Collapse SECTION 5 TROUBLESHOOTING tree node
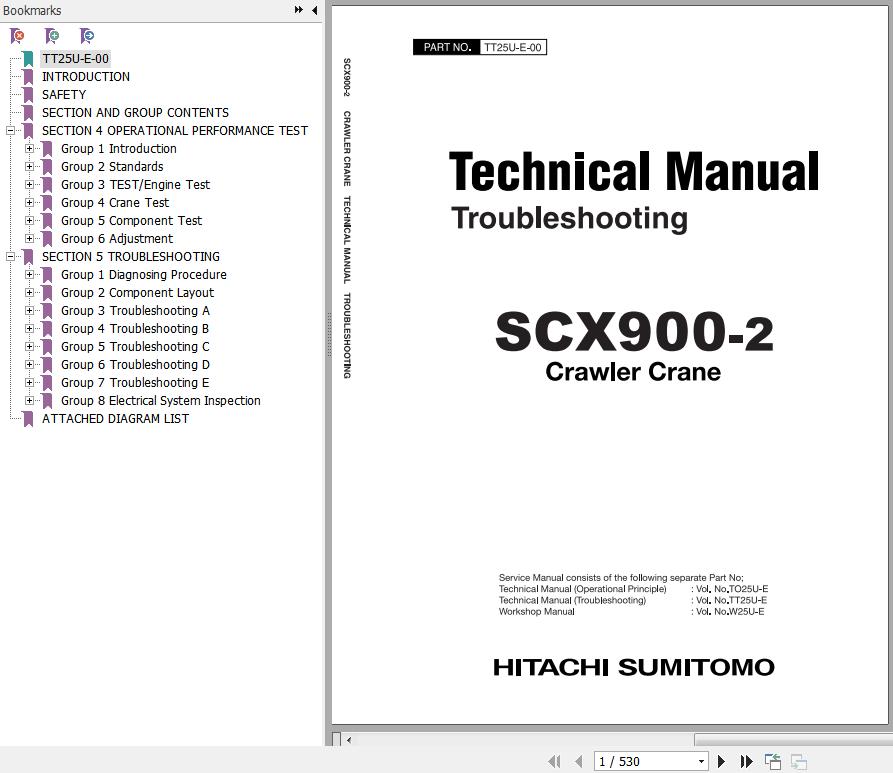 coord(10,256)
